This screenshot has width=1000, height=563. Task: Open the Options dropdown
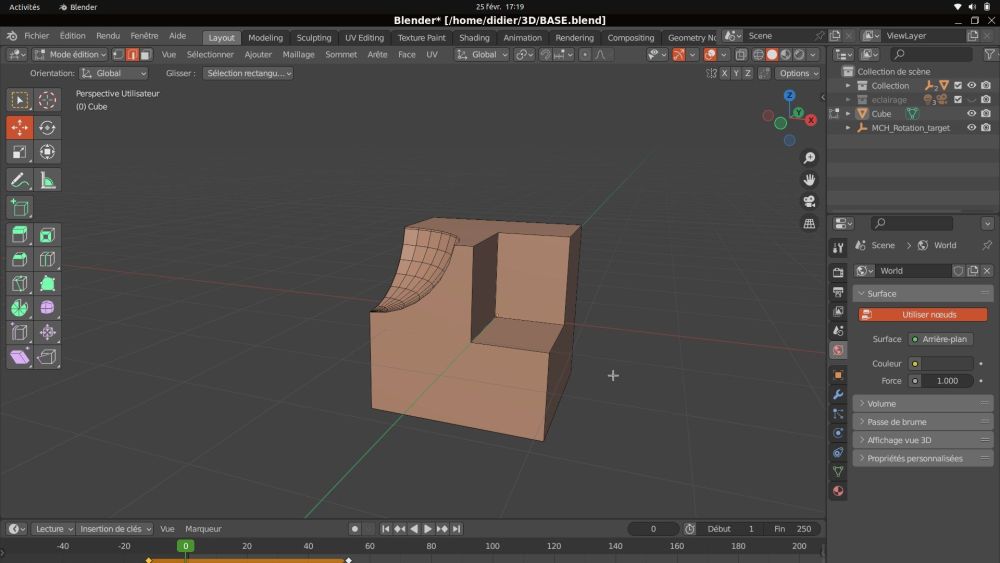[x=798, y=73]
